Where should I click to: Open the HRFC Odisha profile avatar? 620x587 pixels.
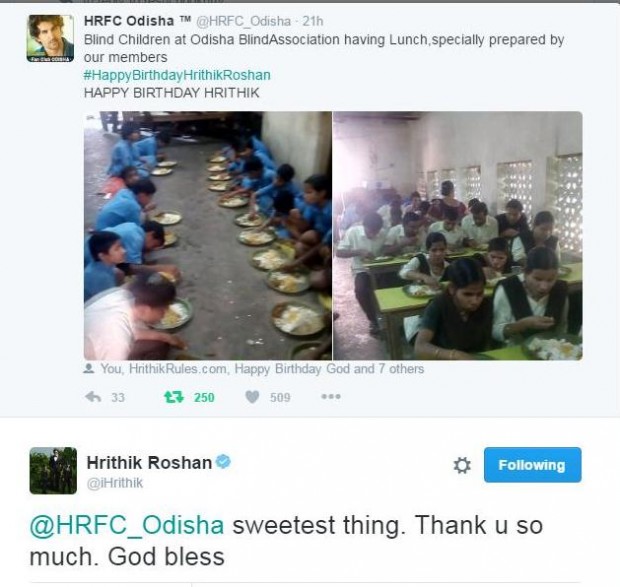(50, 38)
